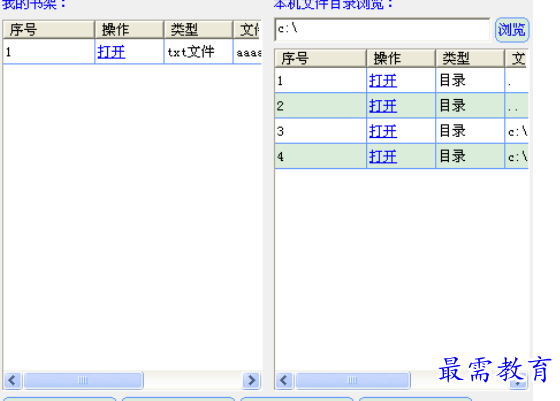Select the number 3 cell in the file browser table
The width and height of the screenshot is (560, 401).
(320, 131)
